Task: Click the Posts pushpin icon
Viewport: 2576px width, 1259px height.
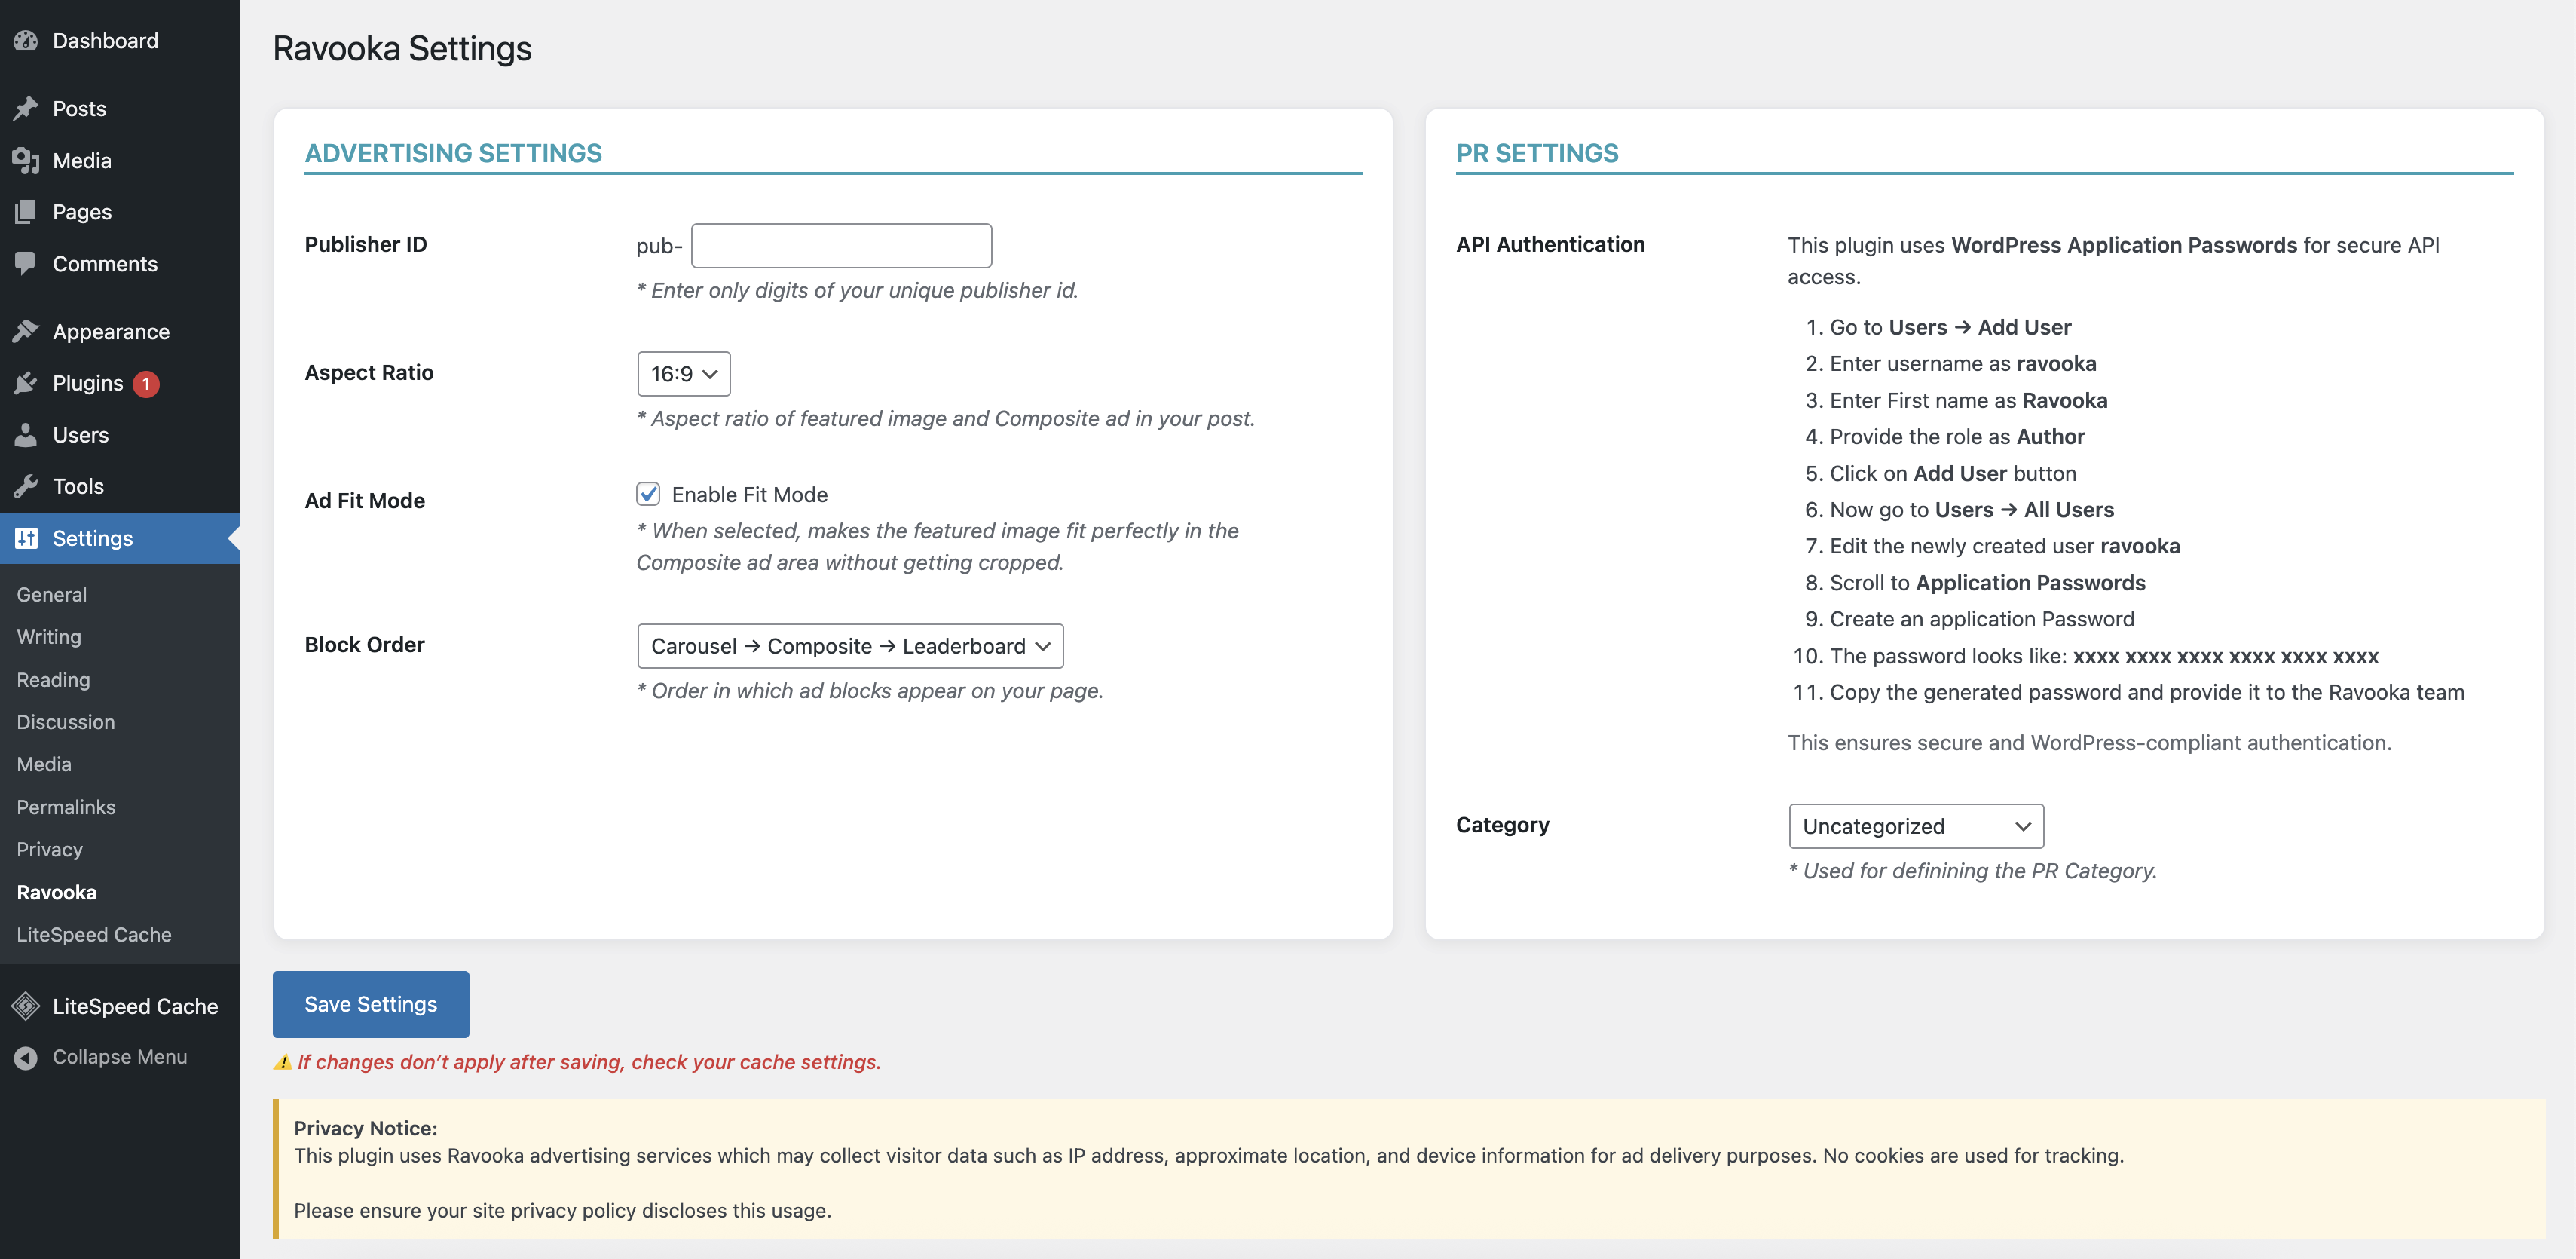Action: pyautogui.click(x=26, y=108)
